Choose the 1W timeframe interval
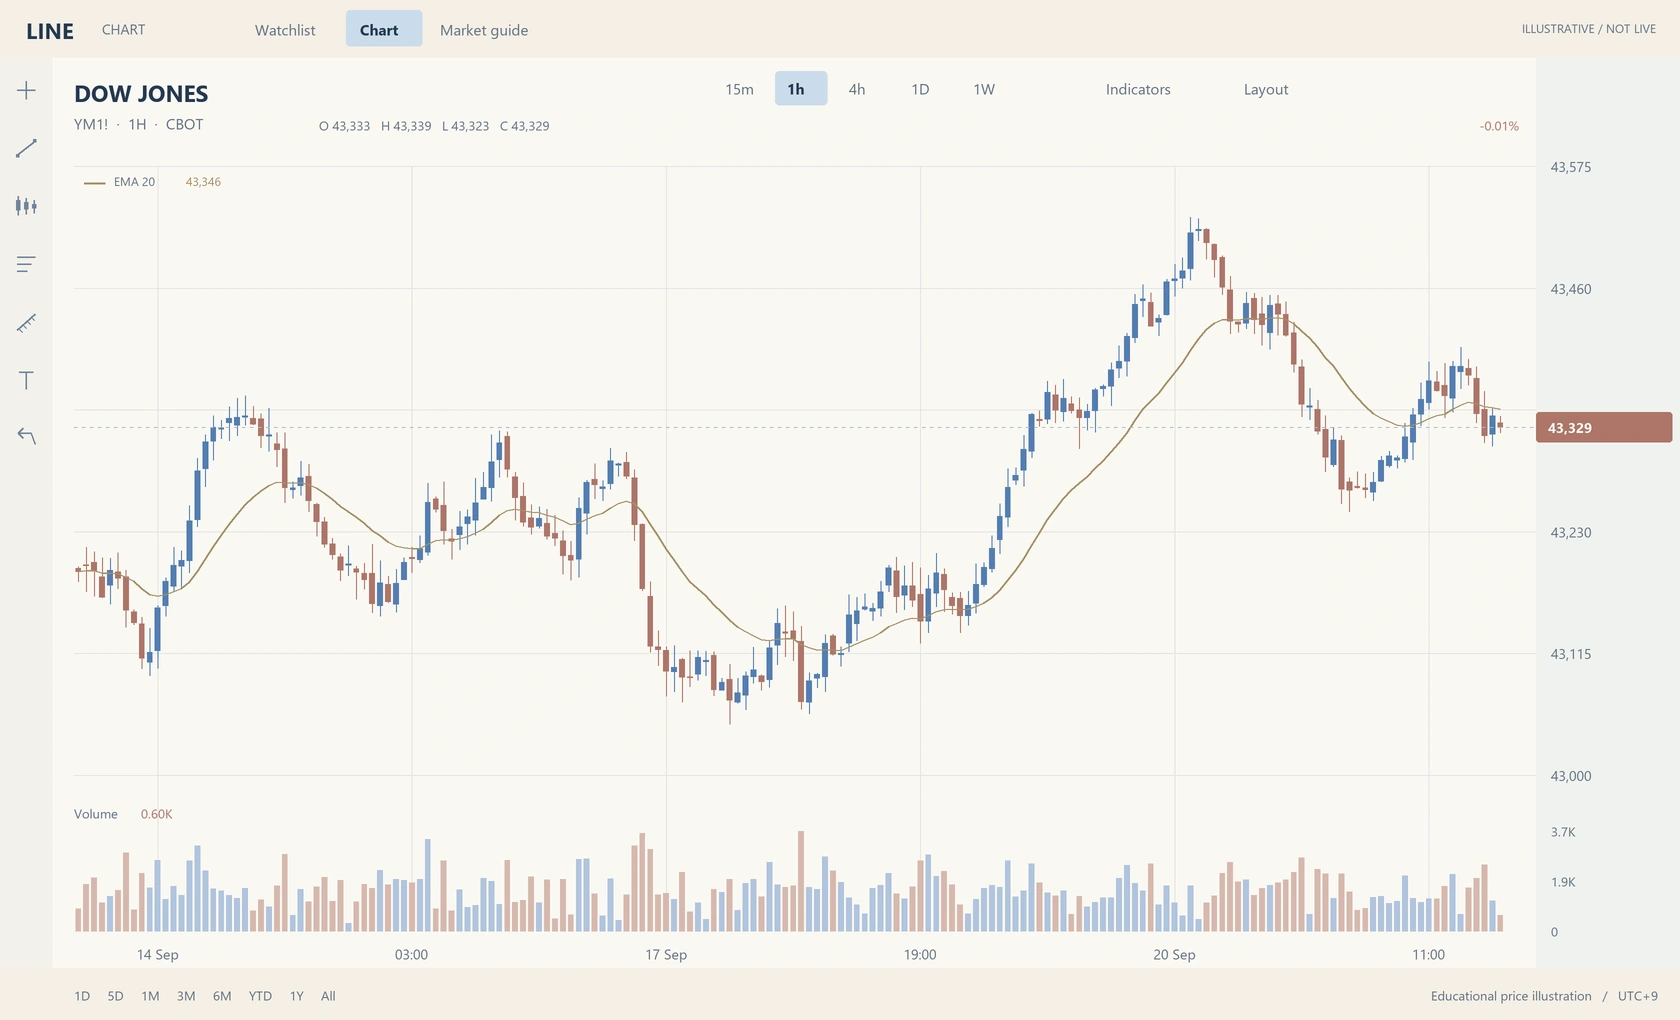This screenshot has height=1020, width=1680. click(984, 89)
